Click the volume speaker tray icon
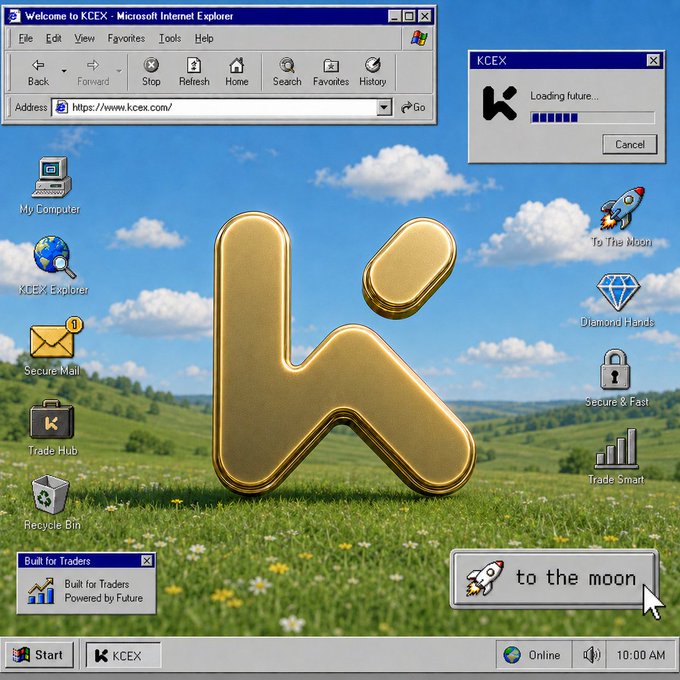 point(591,655)
